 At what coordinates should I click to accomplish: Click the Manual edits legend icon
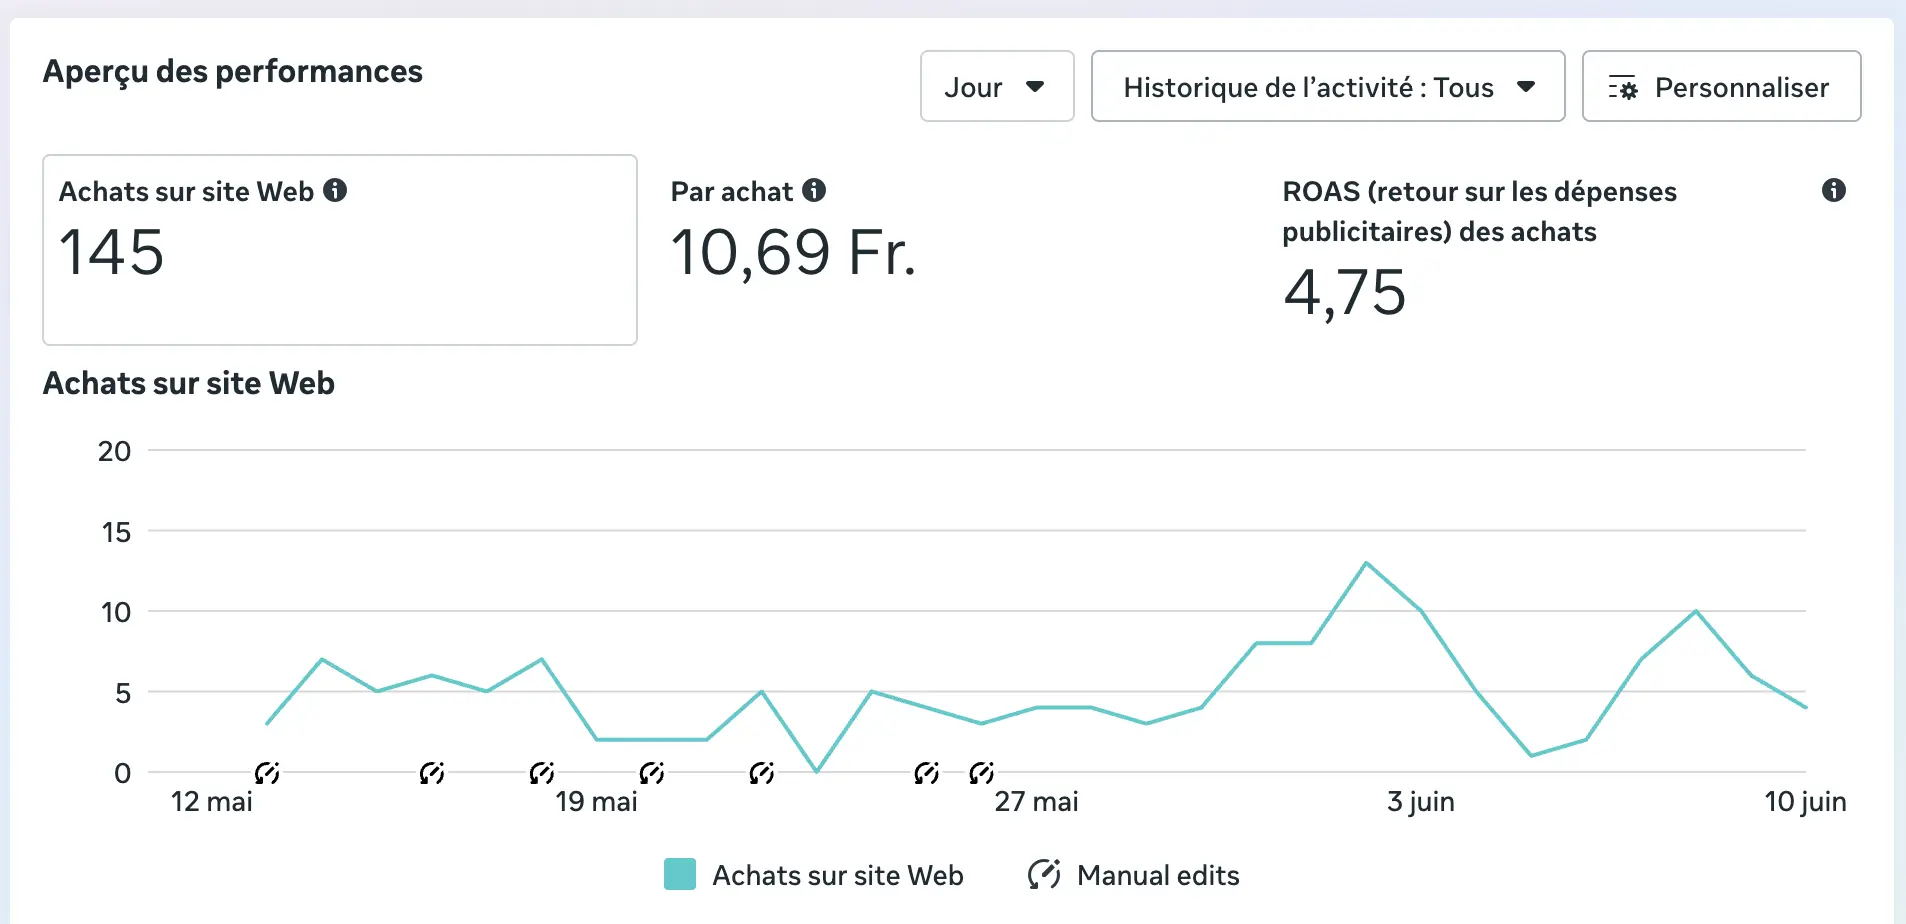pyautogui.click(x=1044, y=874)
